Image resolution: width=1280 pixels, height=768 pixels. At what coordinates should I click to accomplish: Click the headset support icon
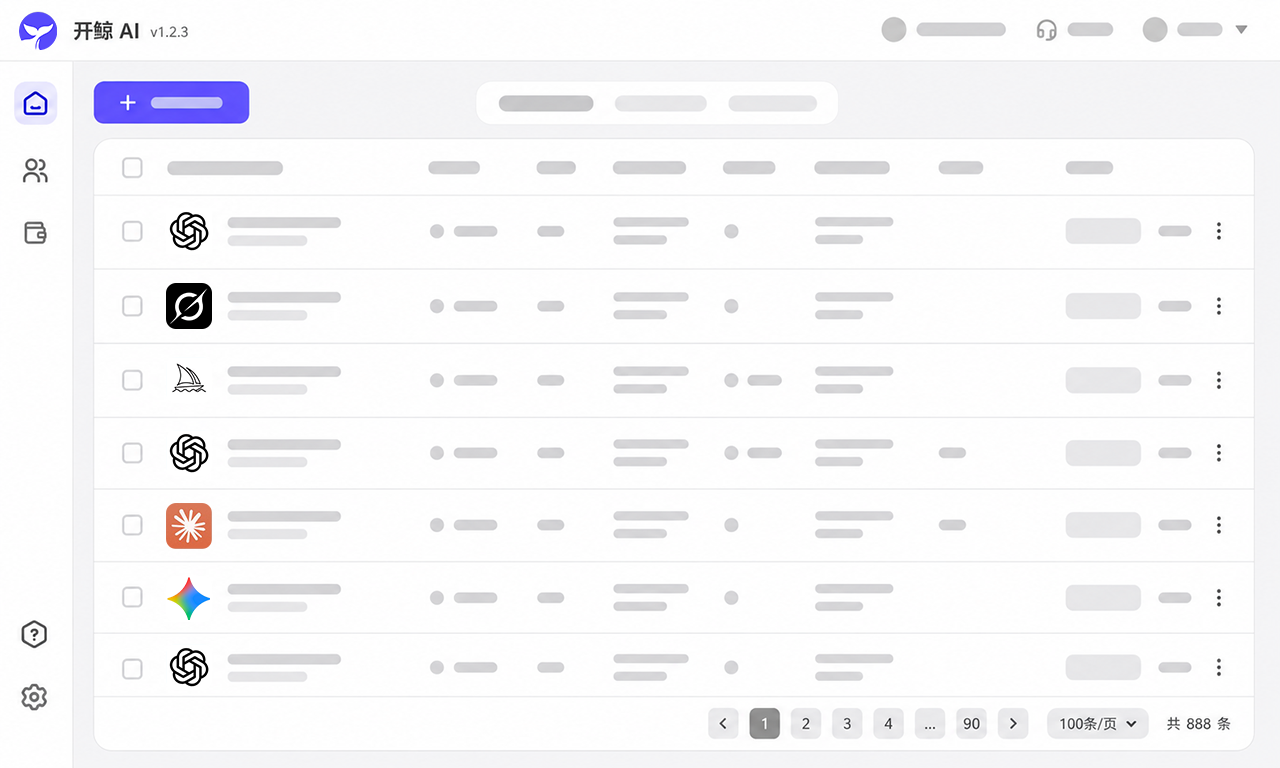tap(1047, 30)
